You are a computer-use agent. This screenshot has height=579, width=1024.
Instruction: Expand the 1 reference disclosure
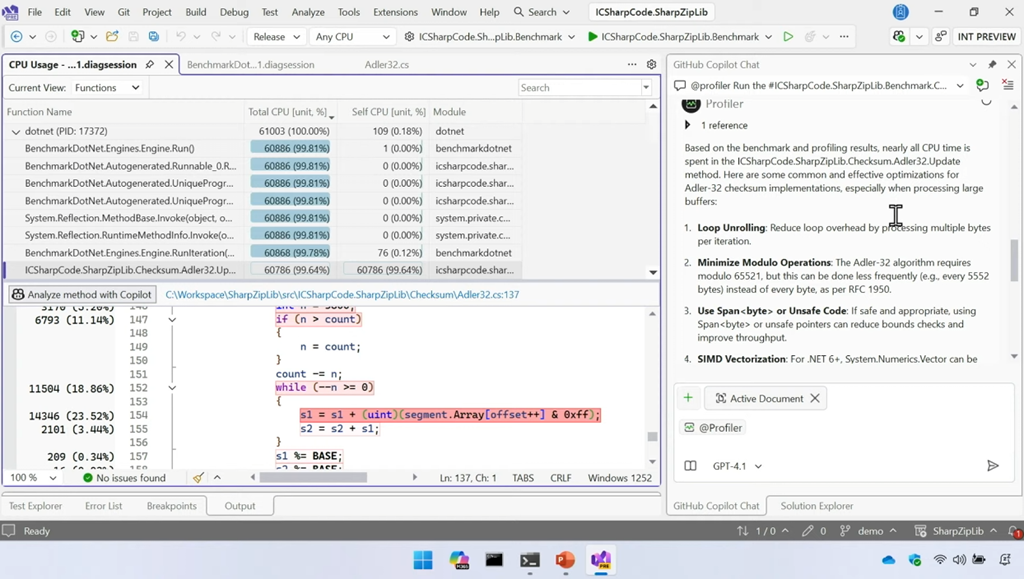coord(687,125)
